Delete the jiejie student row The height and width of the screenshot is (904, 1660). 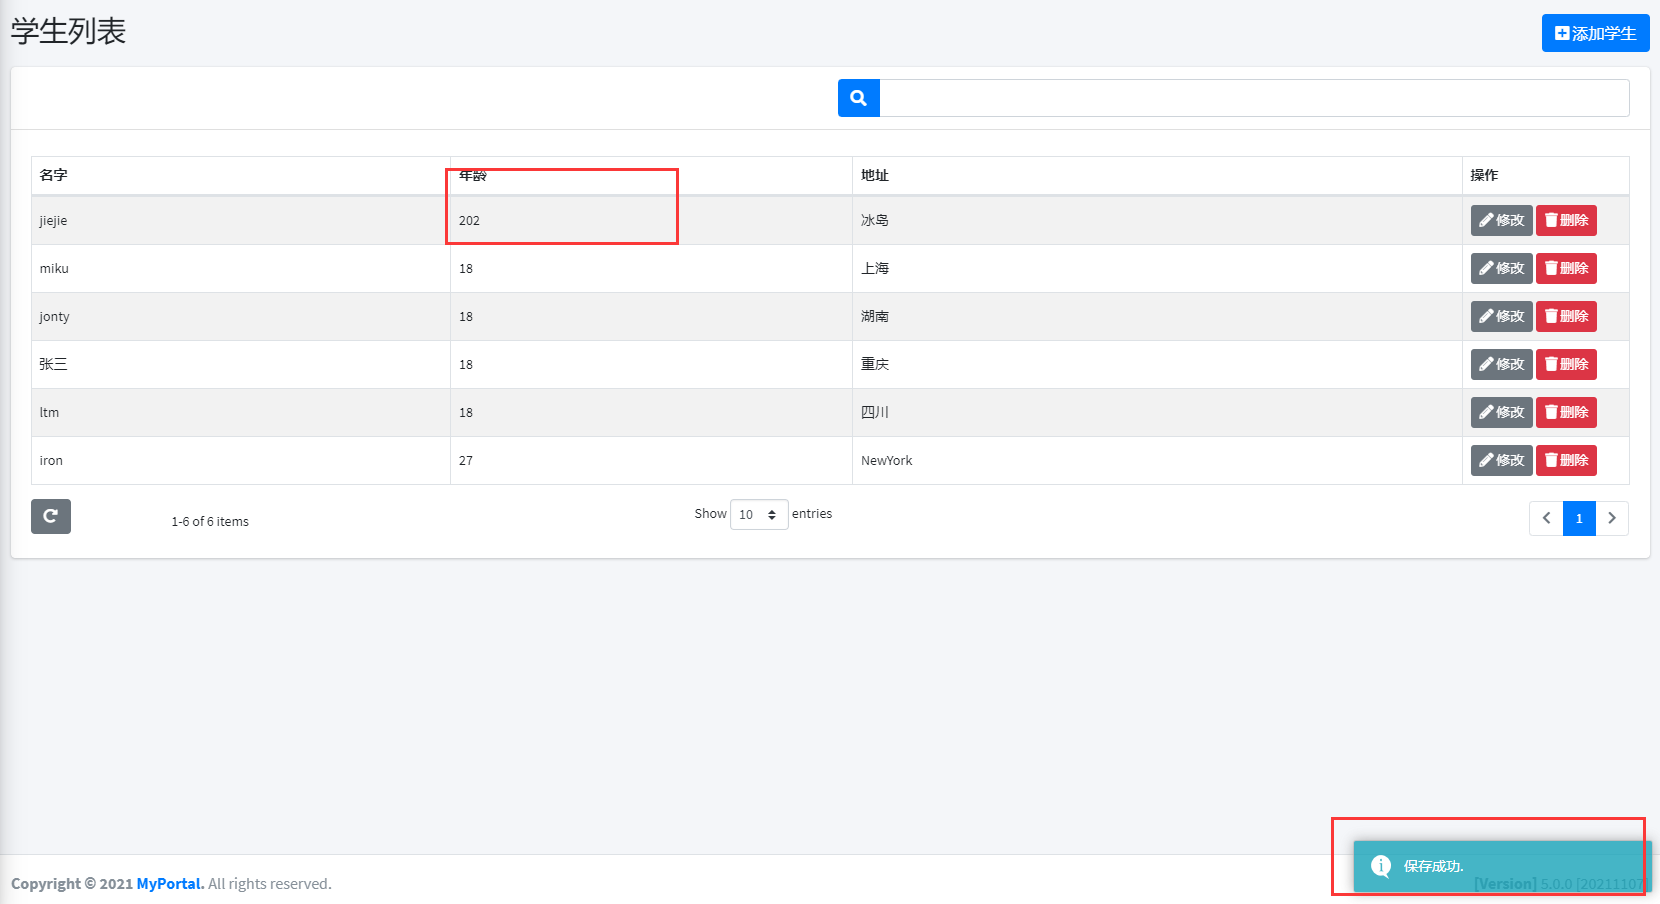pos(1566,220)
